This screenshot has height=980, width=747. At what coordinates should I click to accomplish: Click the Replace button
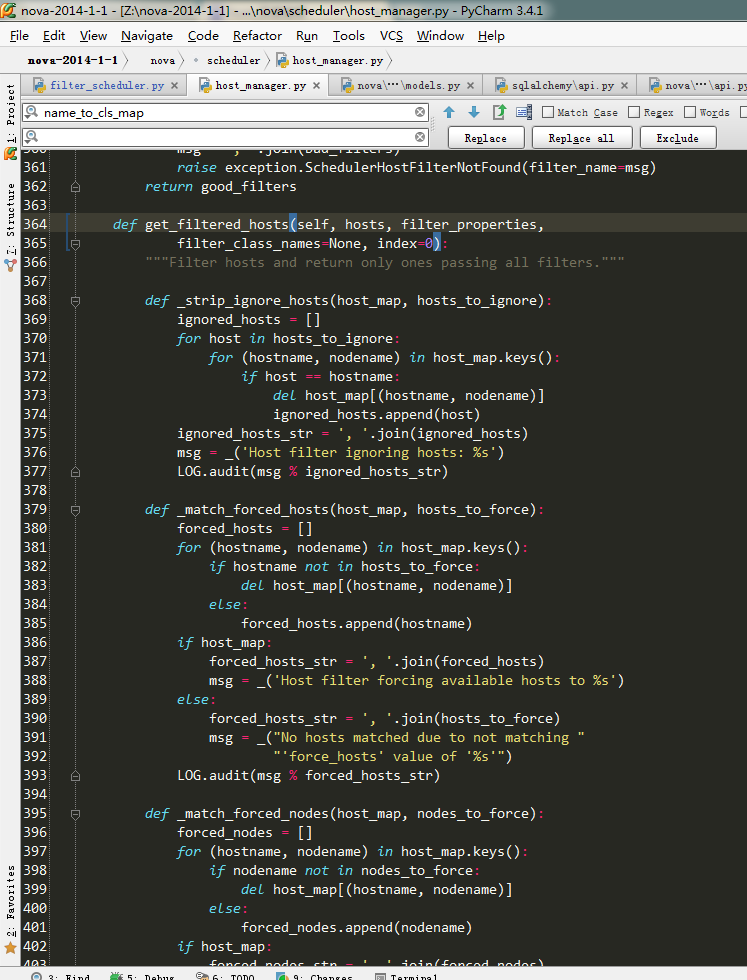pos(486,138)
